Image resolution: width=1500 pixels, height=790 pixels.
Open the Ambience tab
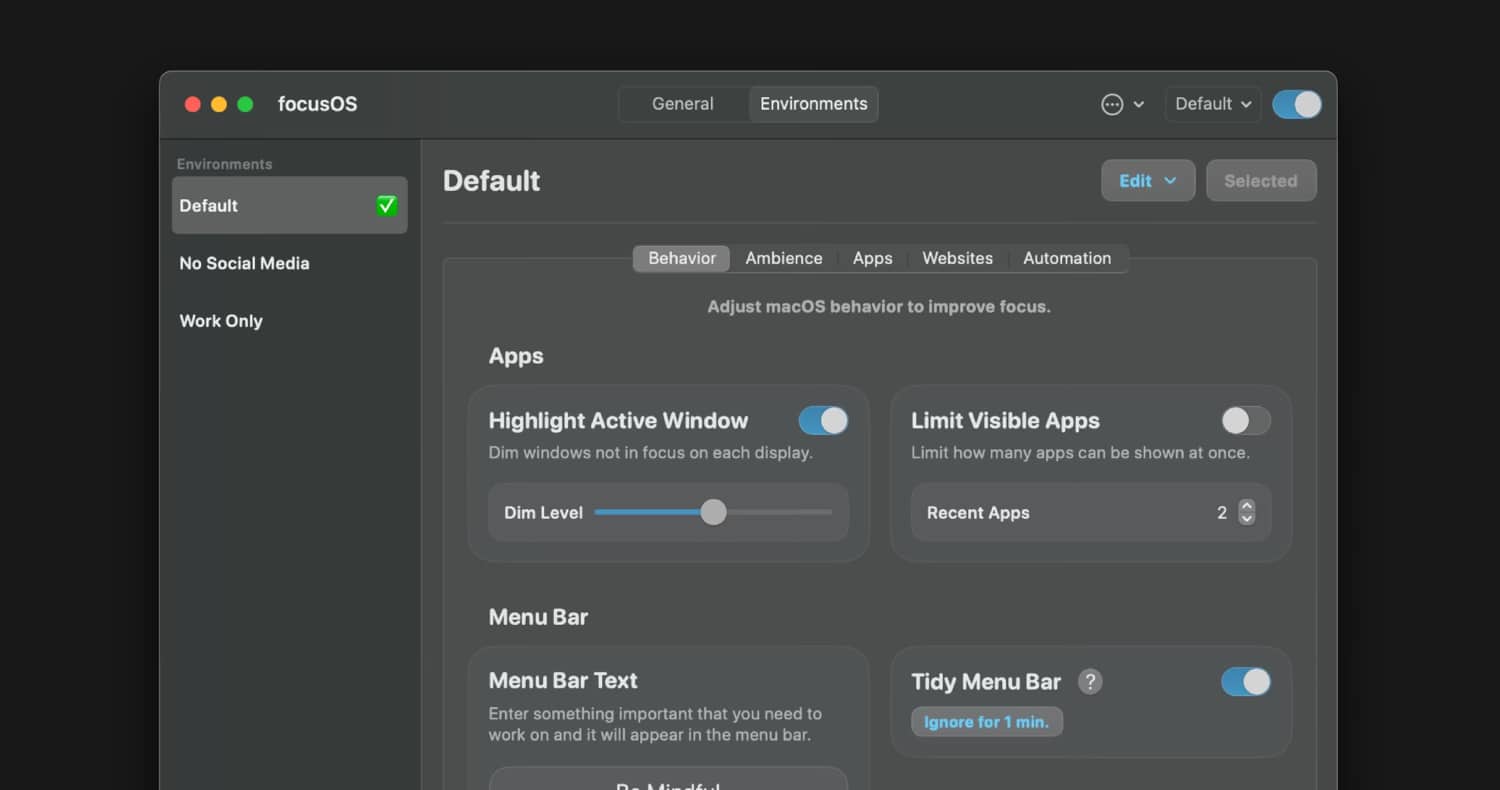(784, 258)
